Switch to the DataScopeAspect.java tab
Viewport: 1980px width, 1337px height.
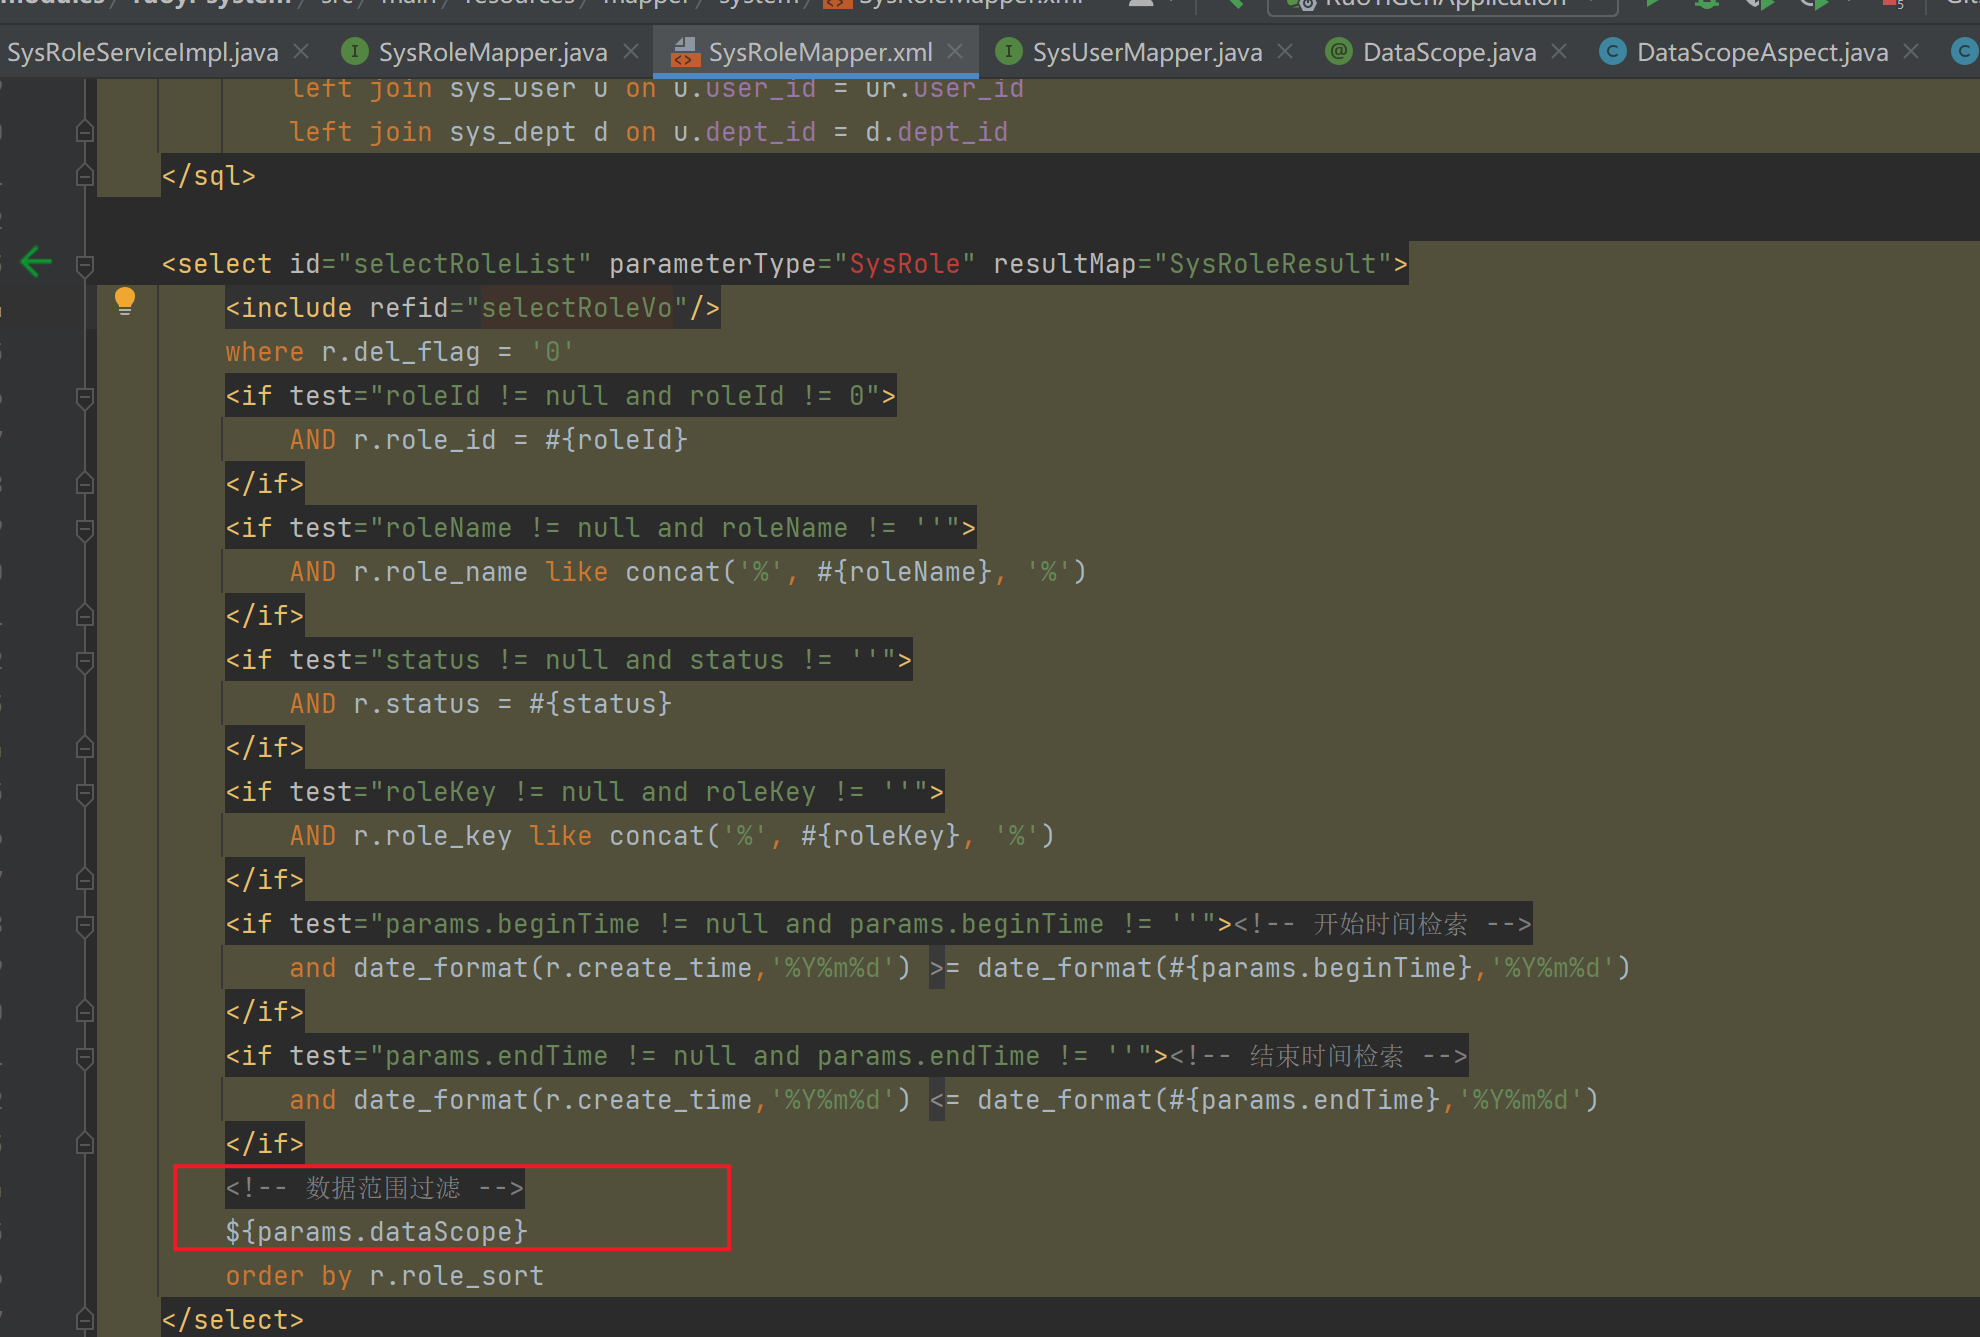(x=1762, y=52)
